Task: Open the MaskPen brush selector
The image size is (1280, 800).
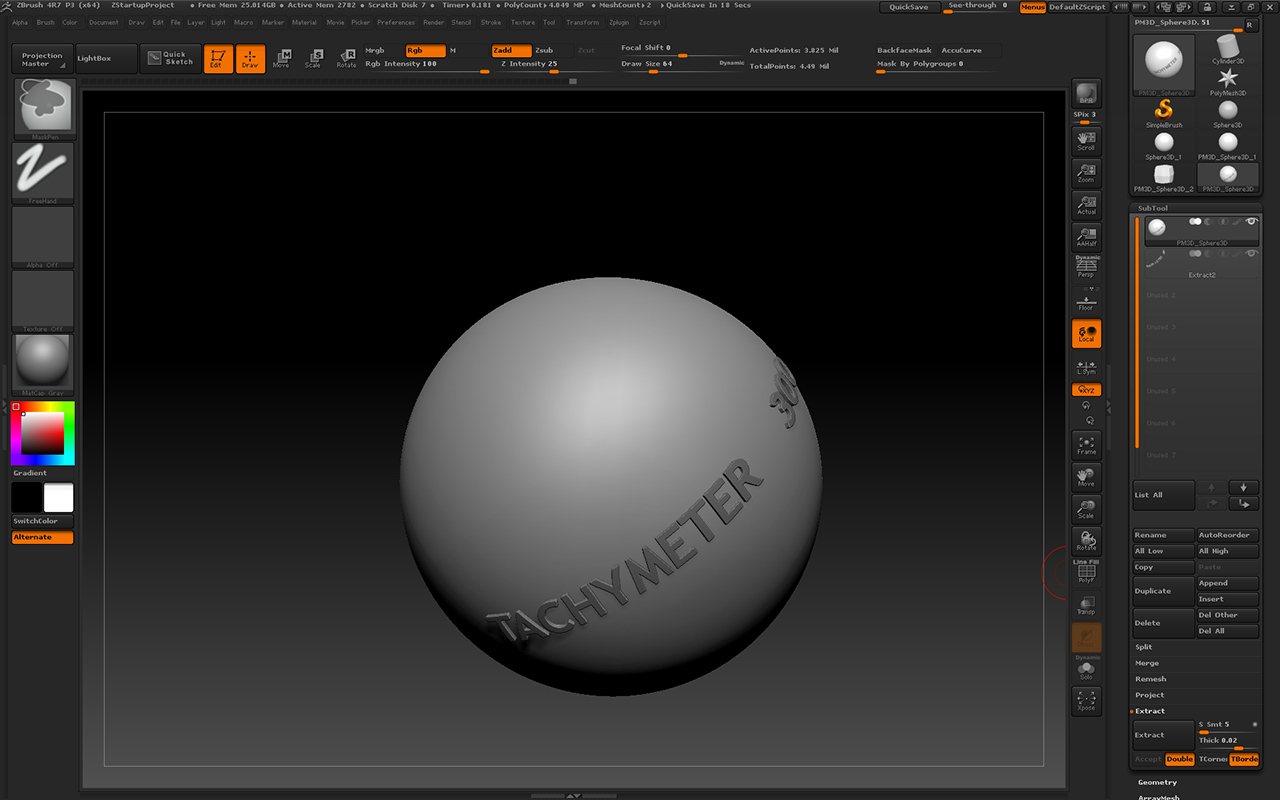Action: [43, 109]
